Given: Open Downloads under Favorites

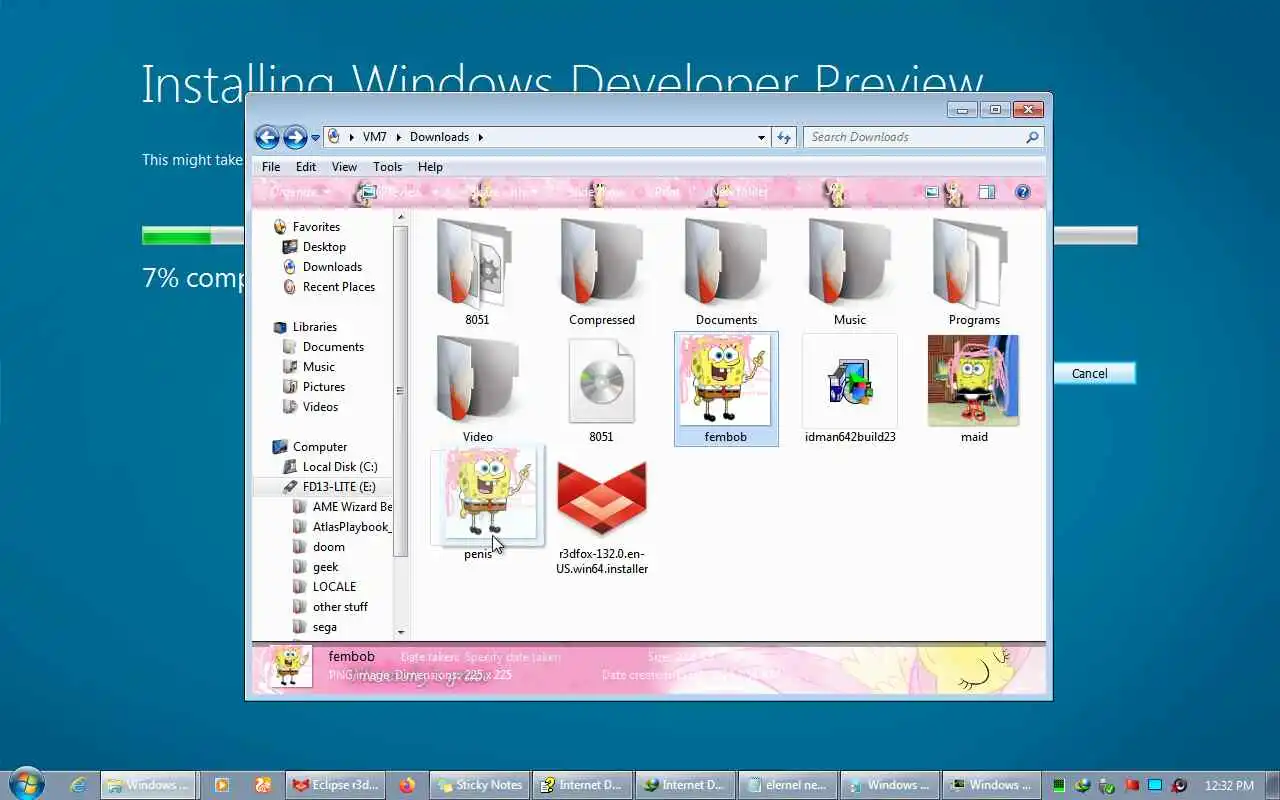Looking at the screenshot, I should (x=332, y=267).
